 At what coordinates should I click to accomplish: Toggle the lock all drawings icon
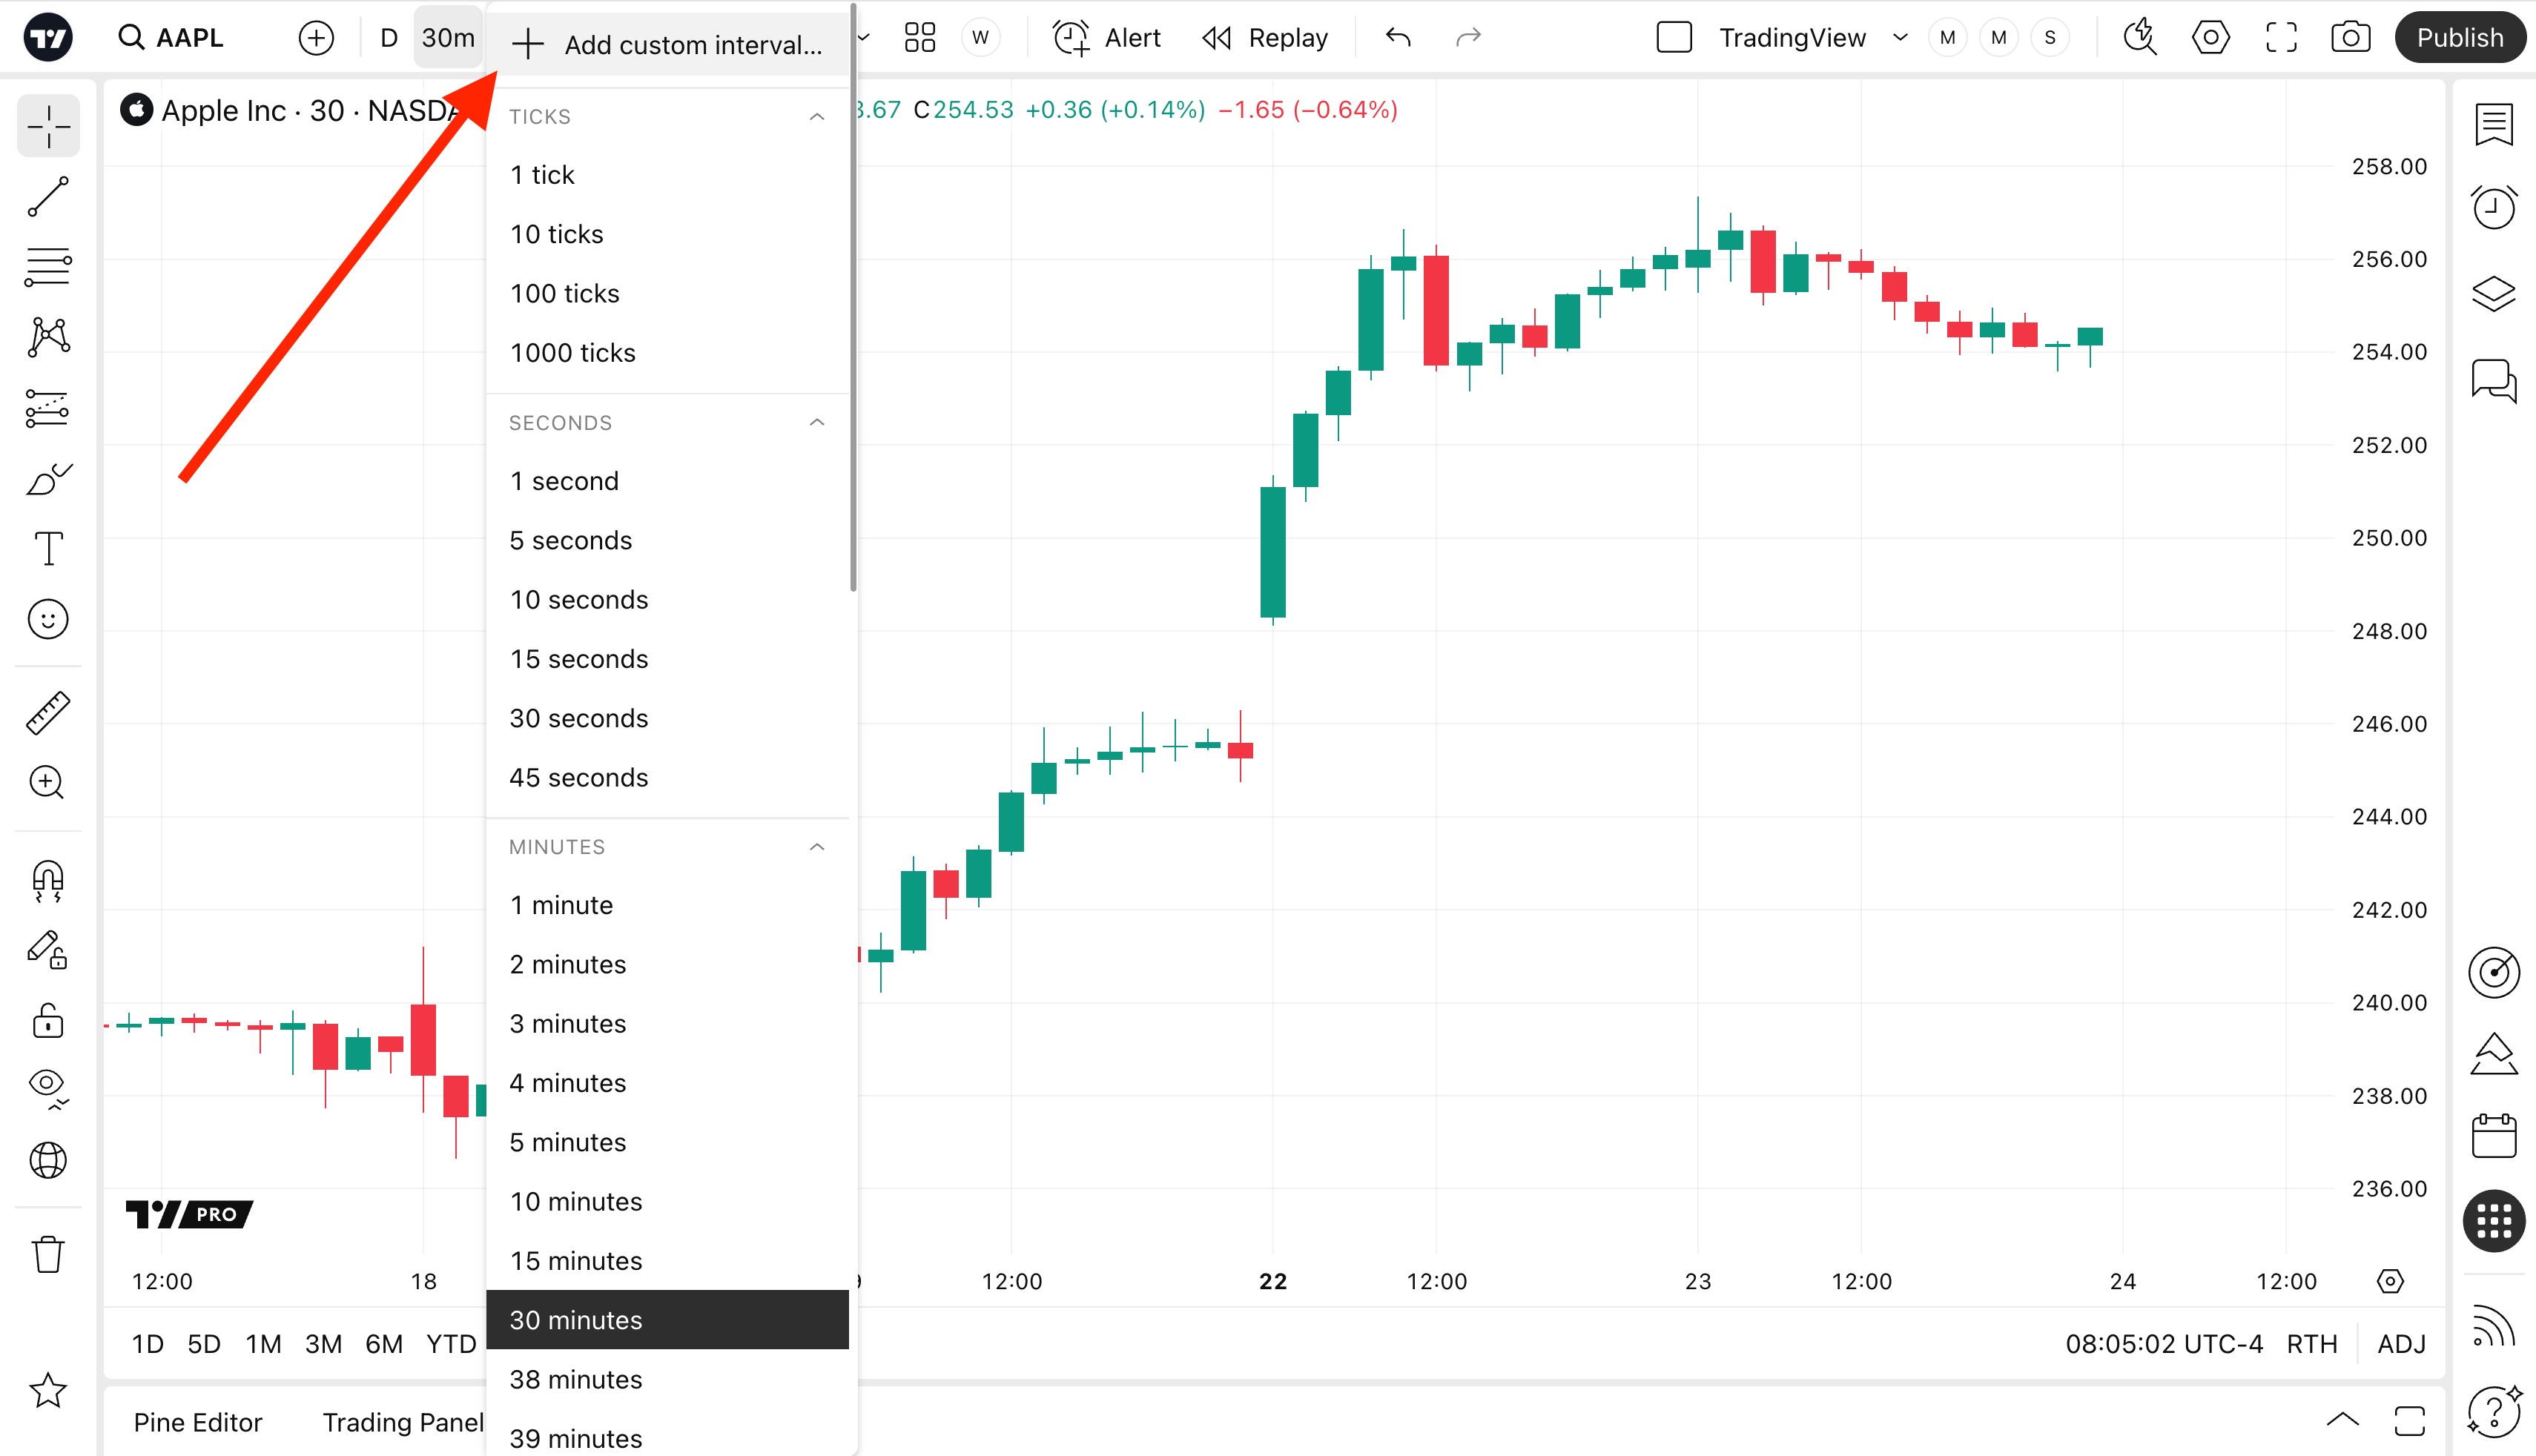[x=48, y=1022]
